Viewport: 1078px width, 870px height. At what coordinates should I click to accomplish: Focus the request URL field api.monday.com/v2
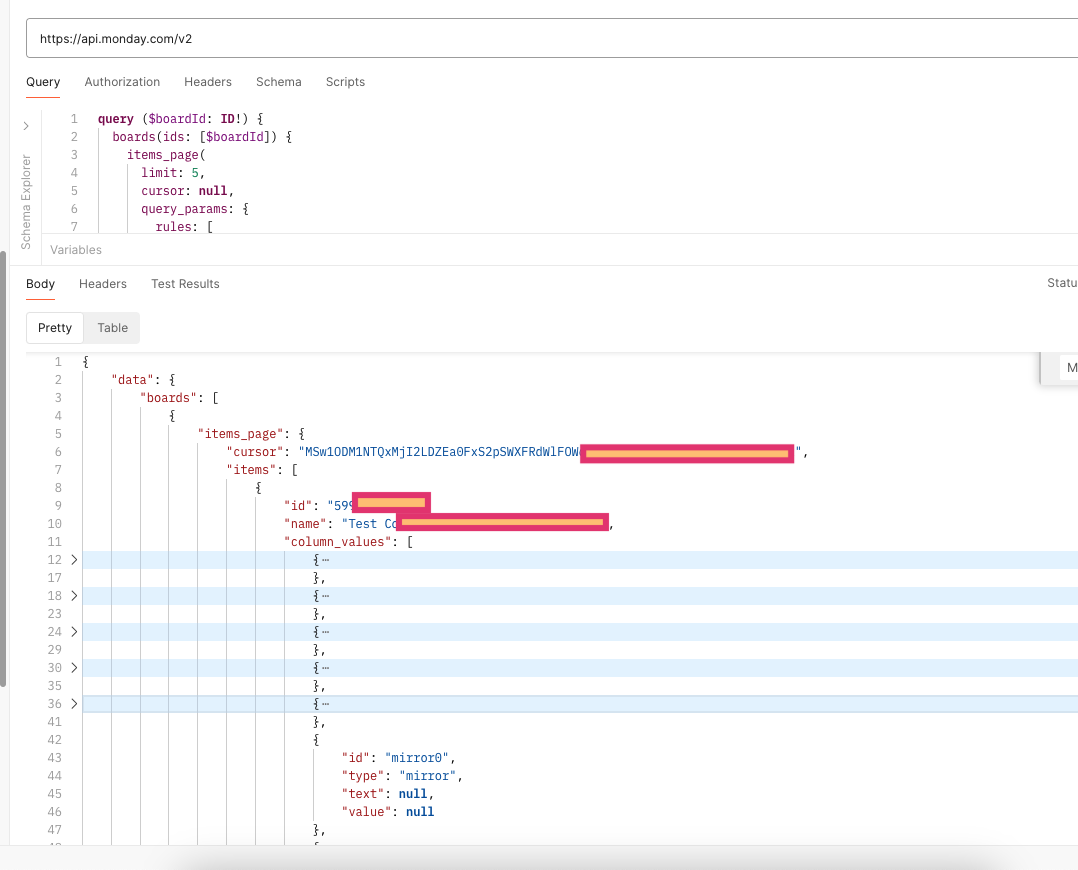552,39
